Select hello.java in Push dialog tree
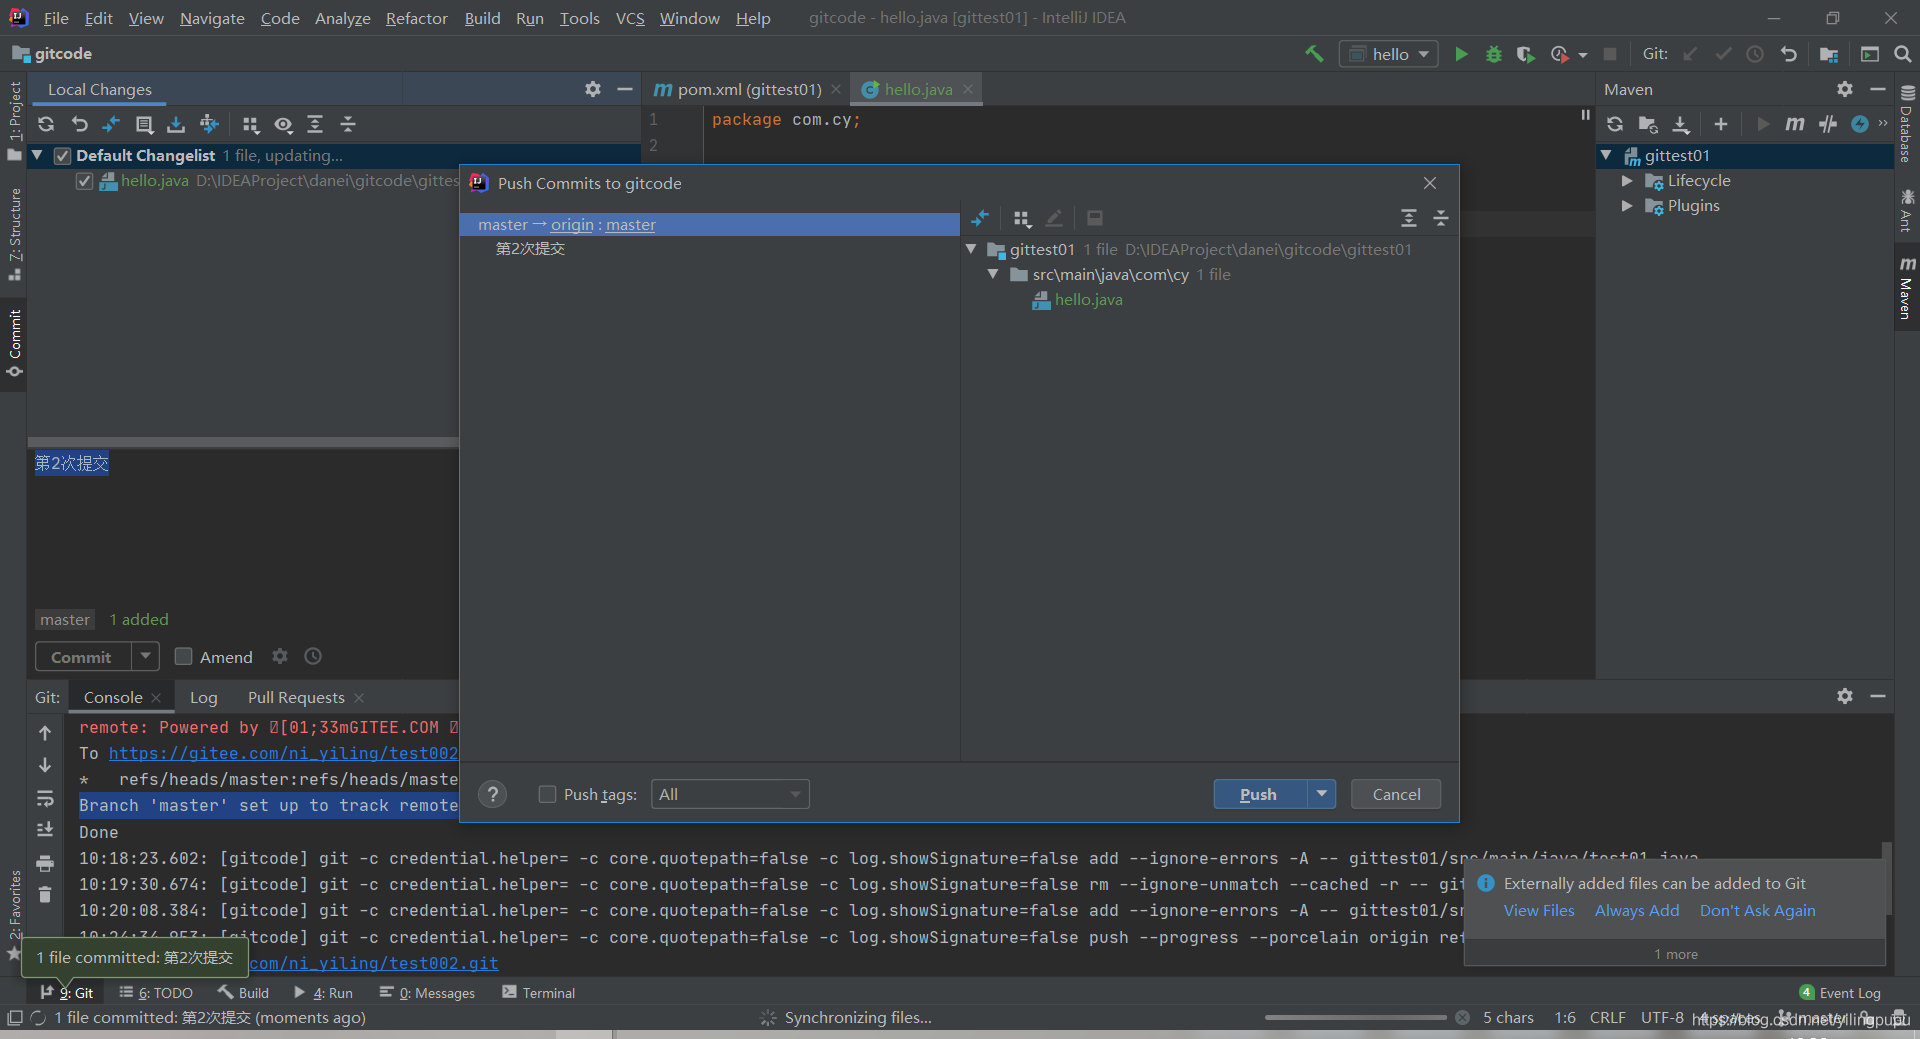 pyautogui.click(x=1089, y=300)
